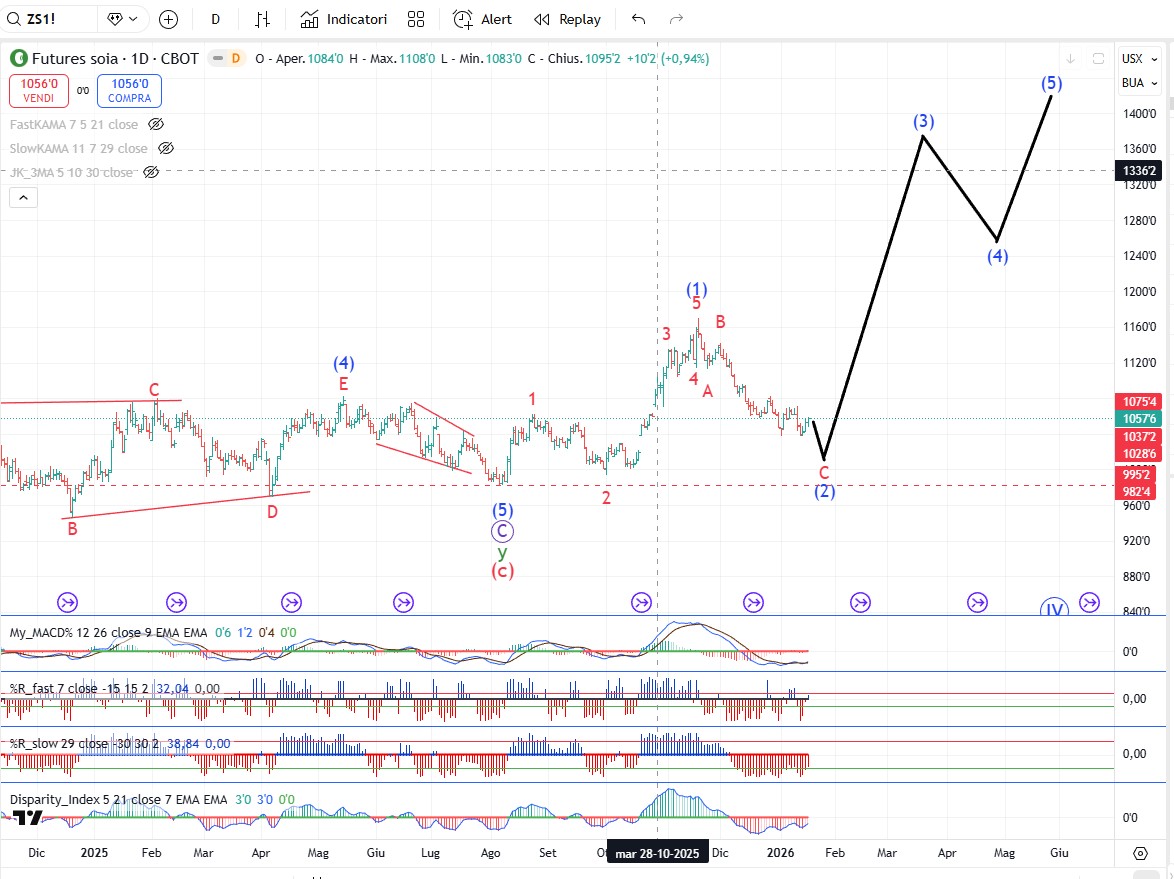Click the red VENDI sell button
This screenshot has width=1174, height=879.
pyautogui.click(x=39, y=91)
